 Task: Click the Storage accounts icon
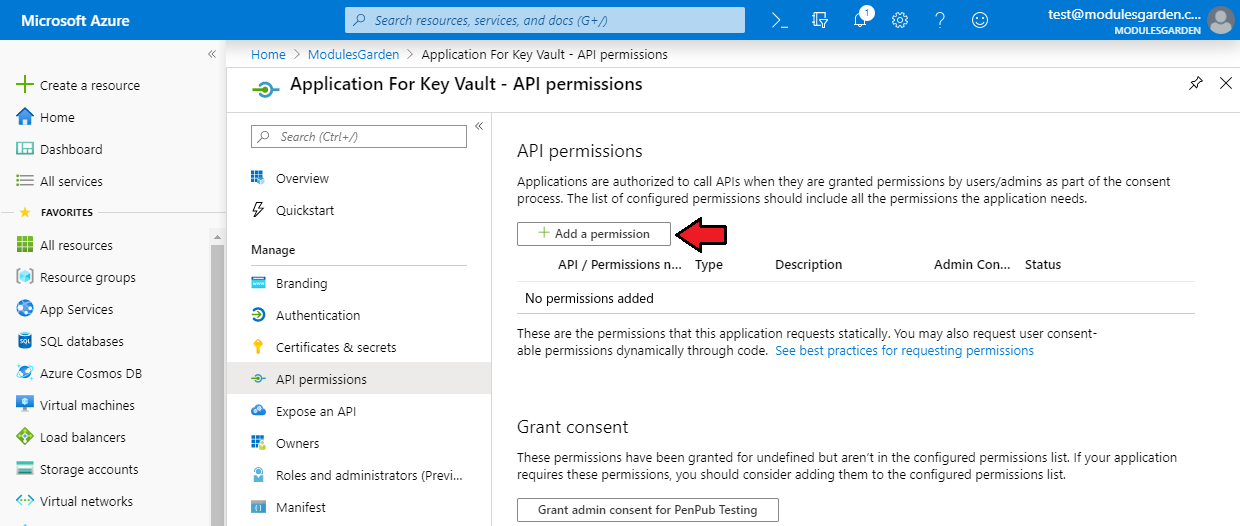point(25,469)
